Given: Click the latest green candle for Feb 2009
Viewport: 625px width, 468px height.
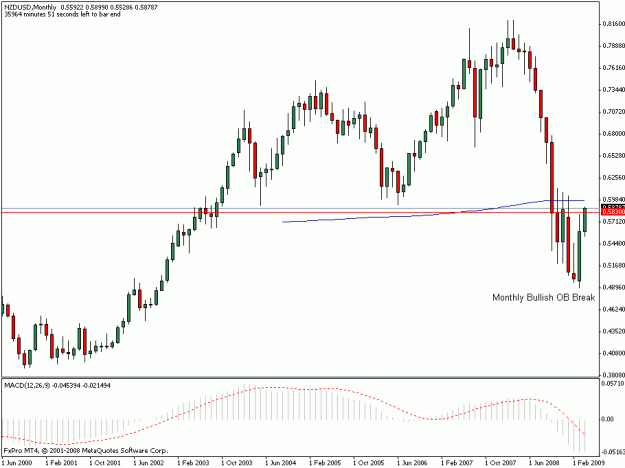Looking at the screenshot, I should pos(585,220).
